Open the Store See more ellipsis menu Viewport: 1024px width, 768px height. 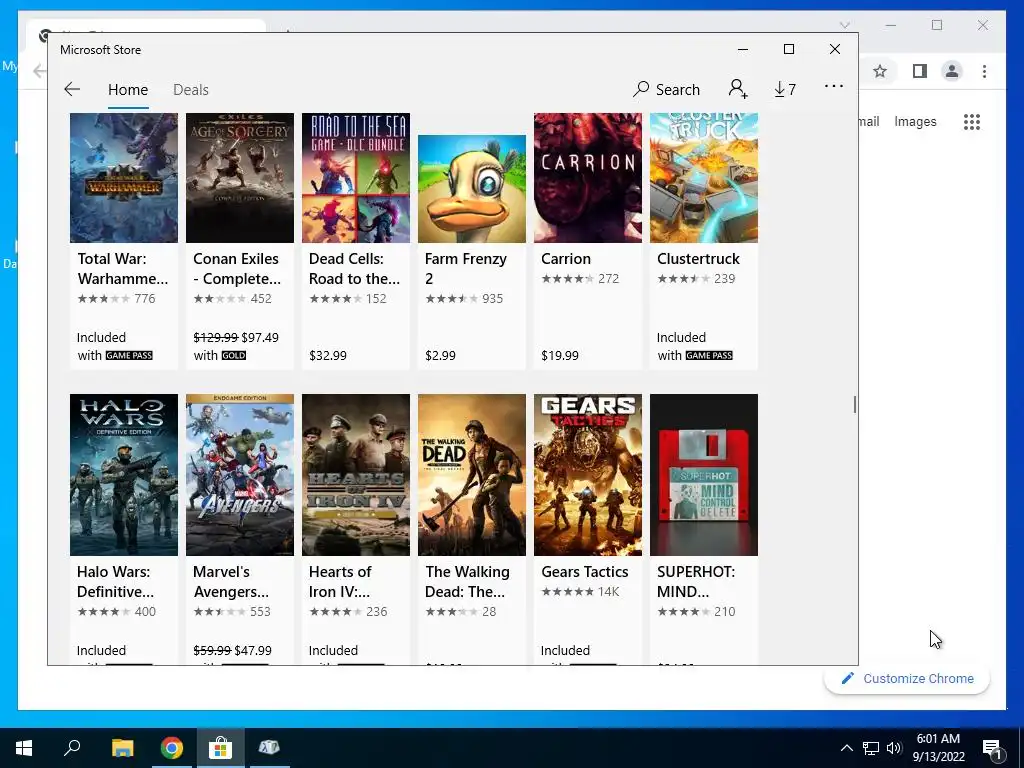click(x=834, y=86)
